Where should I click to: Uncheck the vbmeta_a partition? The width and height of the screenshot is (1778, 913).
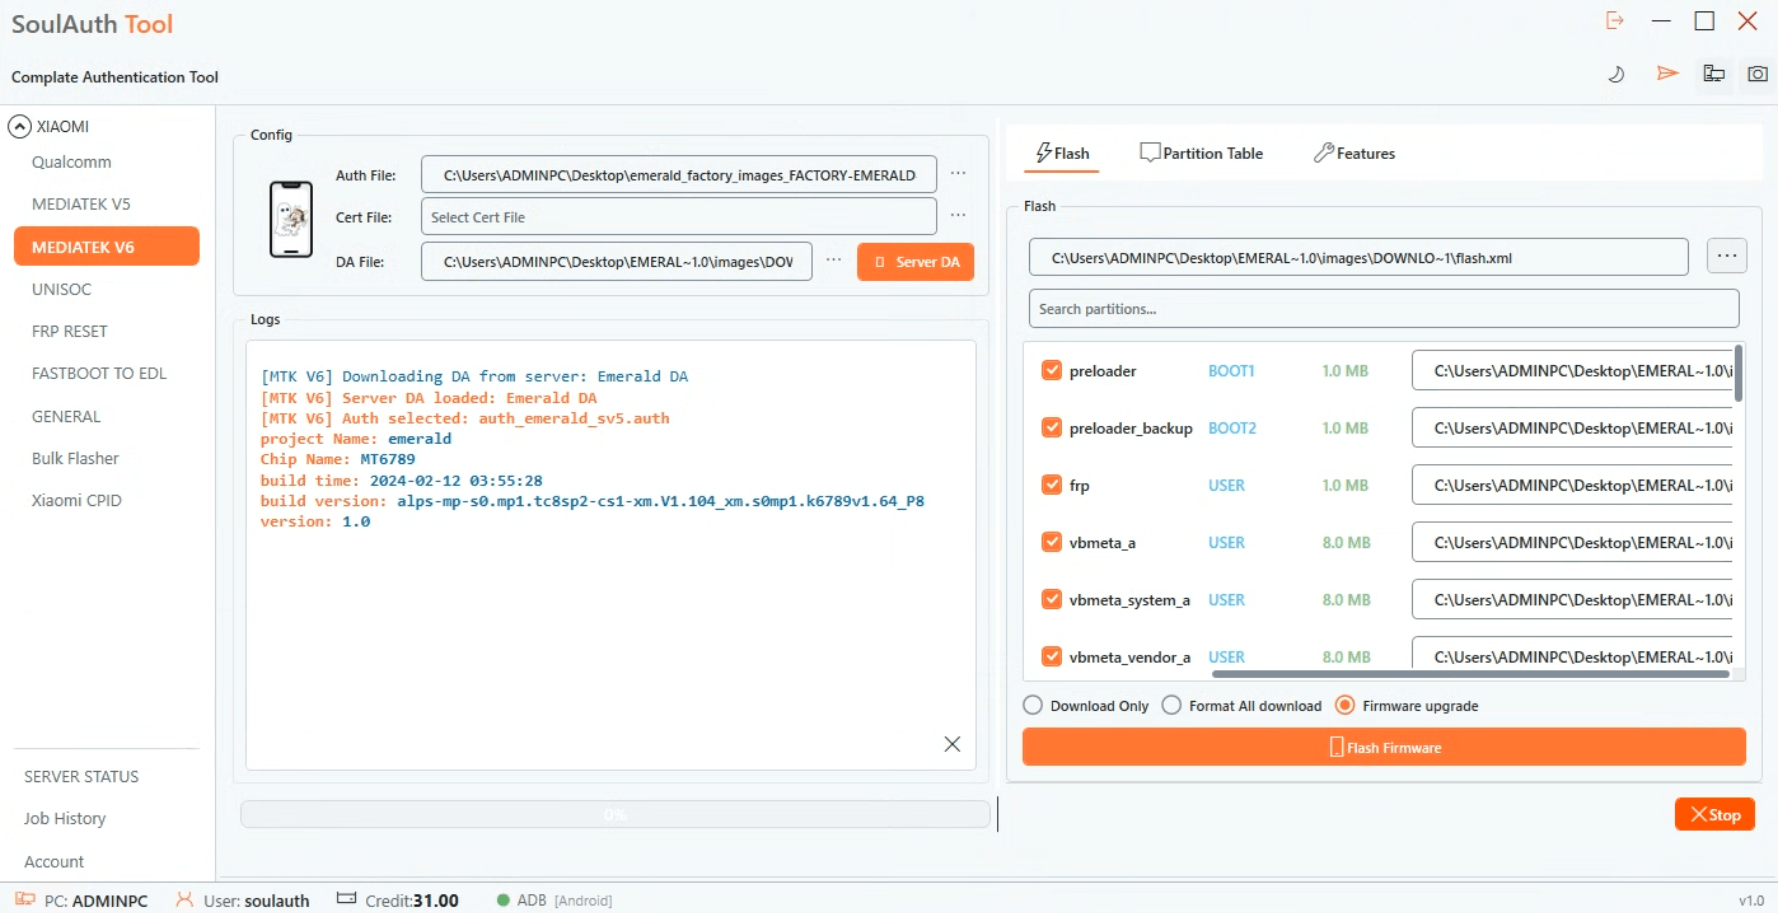(x=1051, y=541)
